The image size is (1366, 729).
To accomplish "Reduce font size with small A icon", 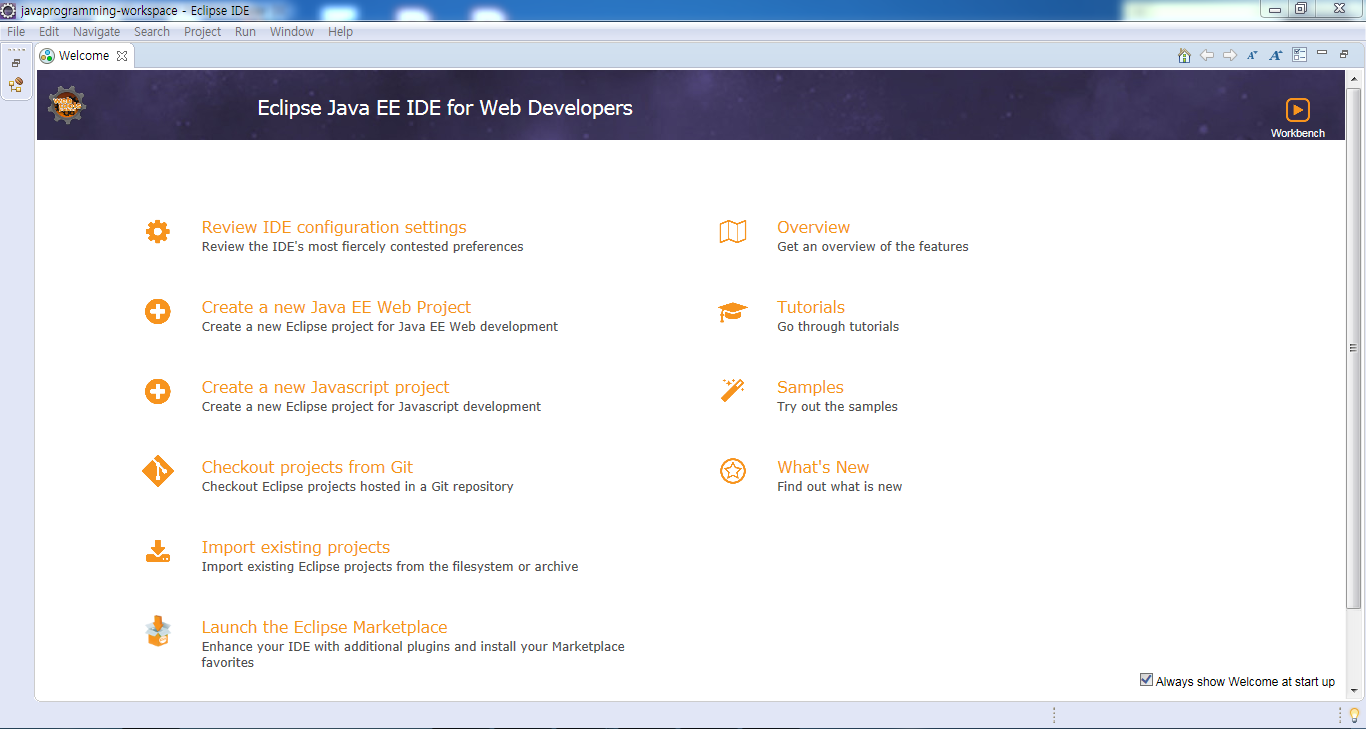I will [1253, 56].
